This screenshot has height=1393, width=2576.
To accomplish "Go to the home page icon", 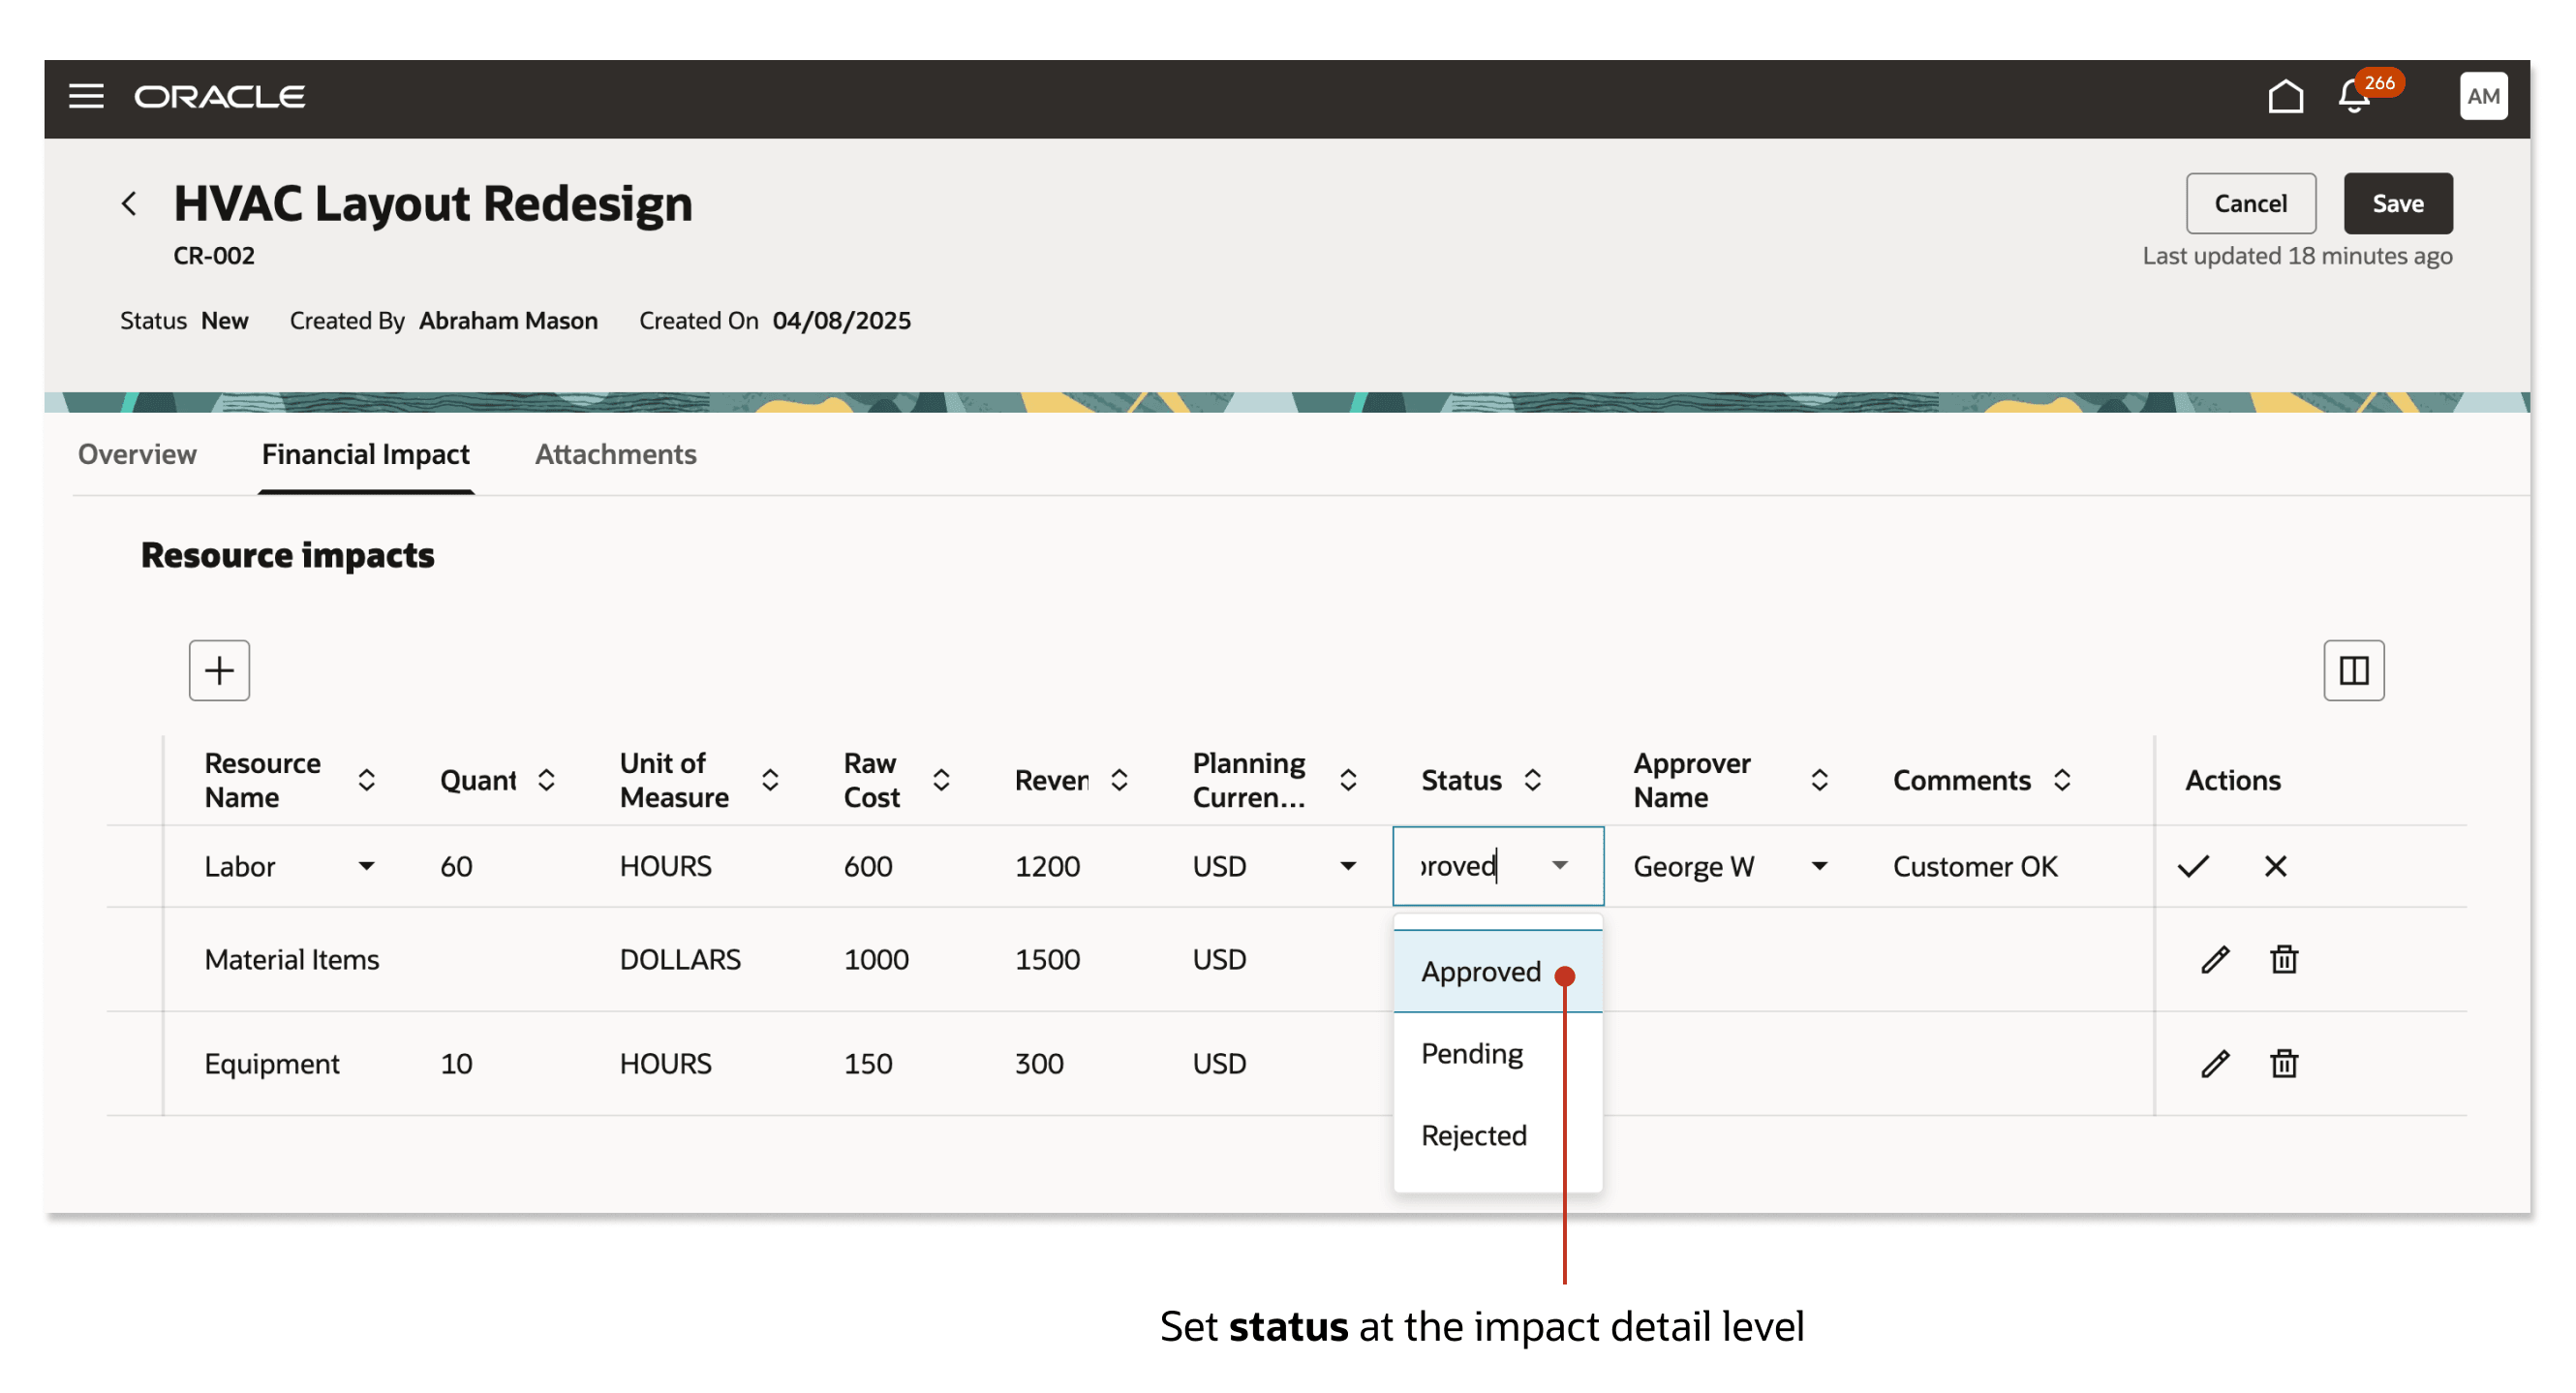I will tap(2284, 96).
